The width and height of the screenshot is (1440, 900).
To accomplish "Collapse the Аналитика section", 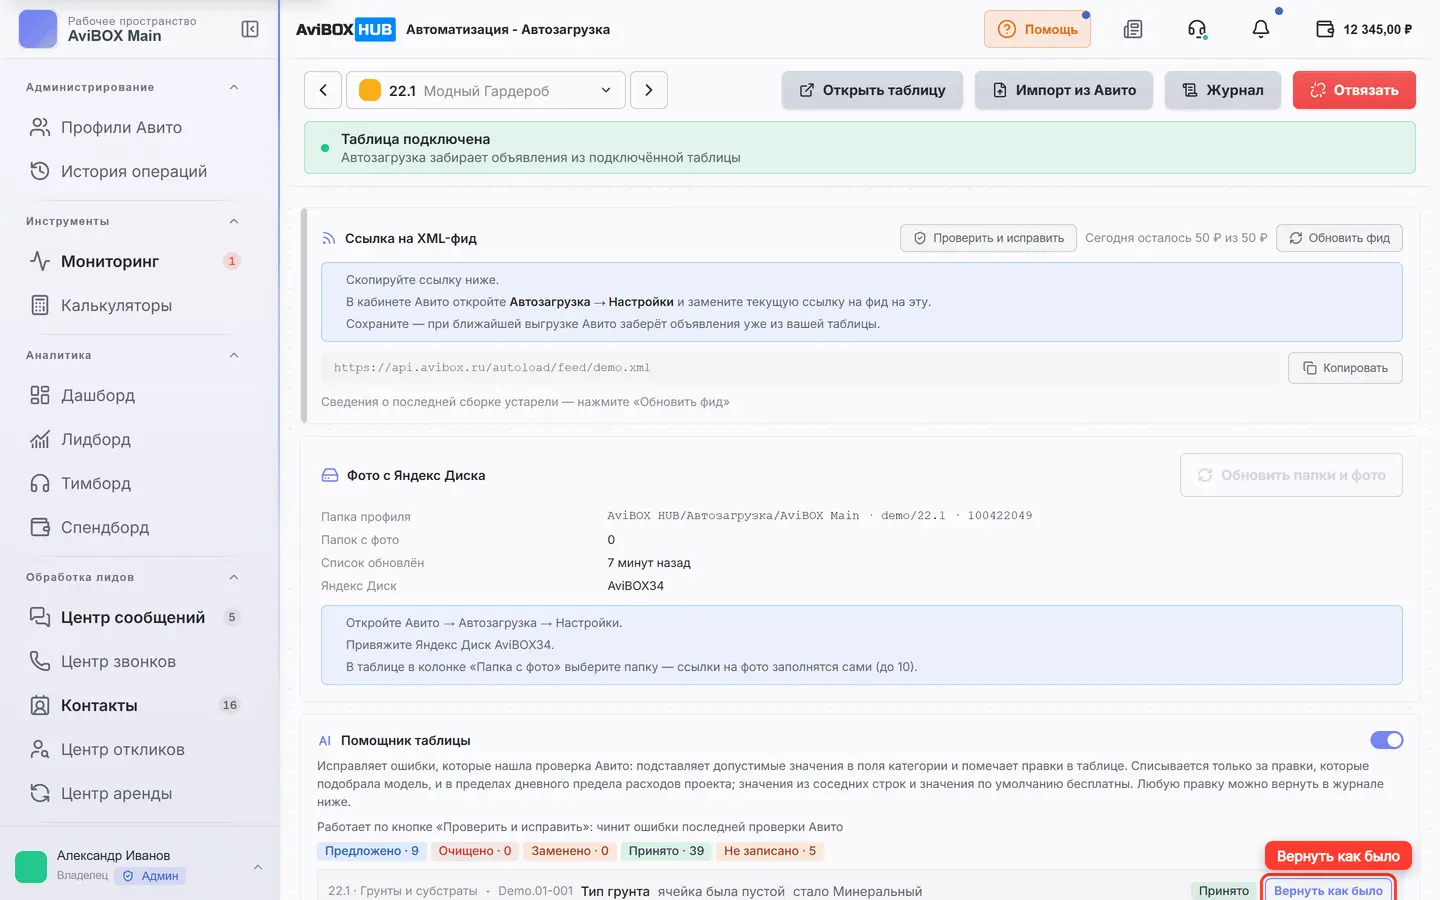I will 234,355.
